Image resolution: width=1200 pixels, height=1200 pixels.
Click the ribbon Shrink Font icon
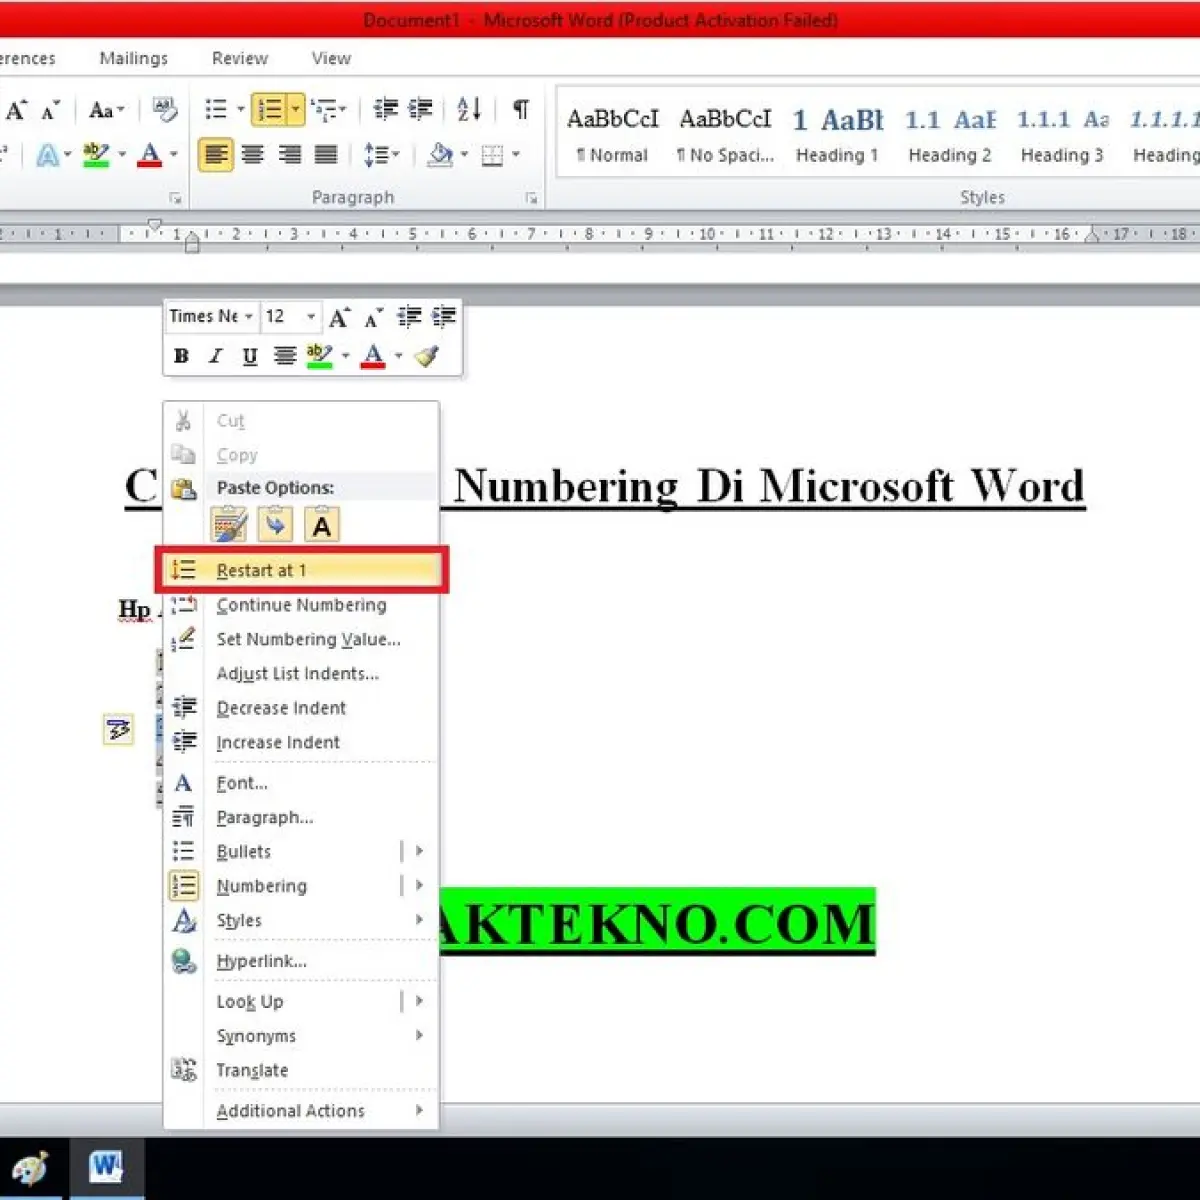50,110
